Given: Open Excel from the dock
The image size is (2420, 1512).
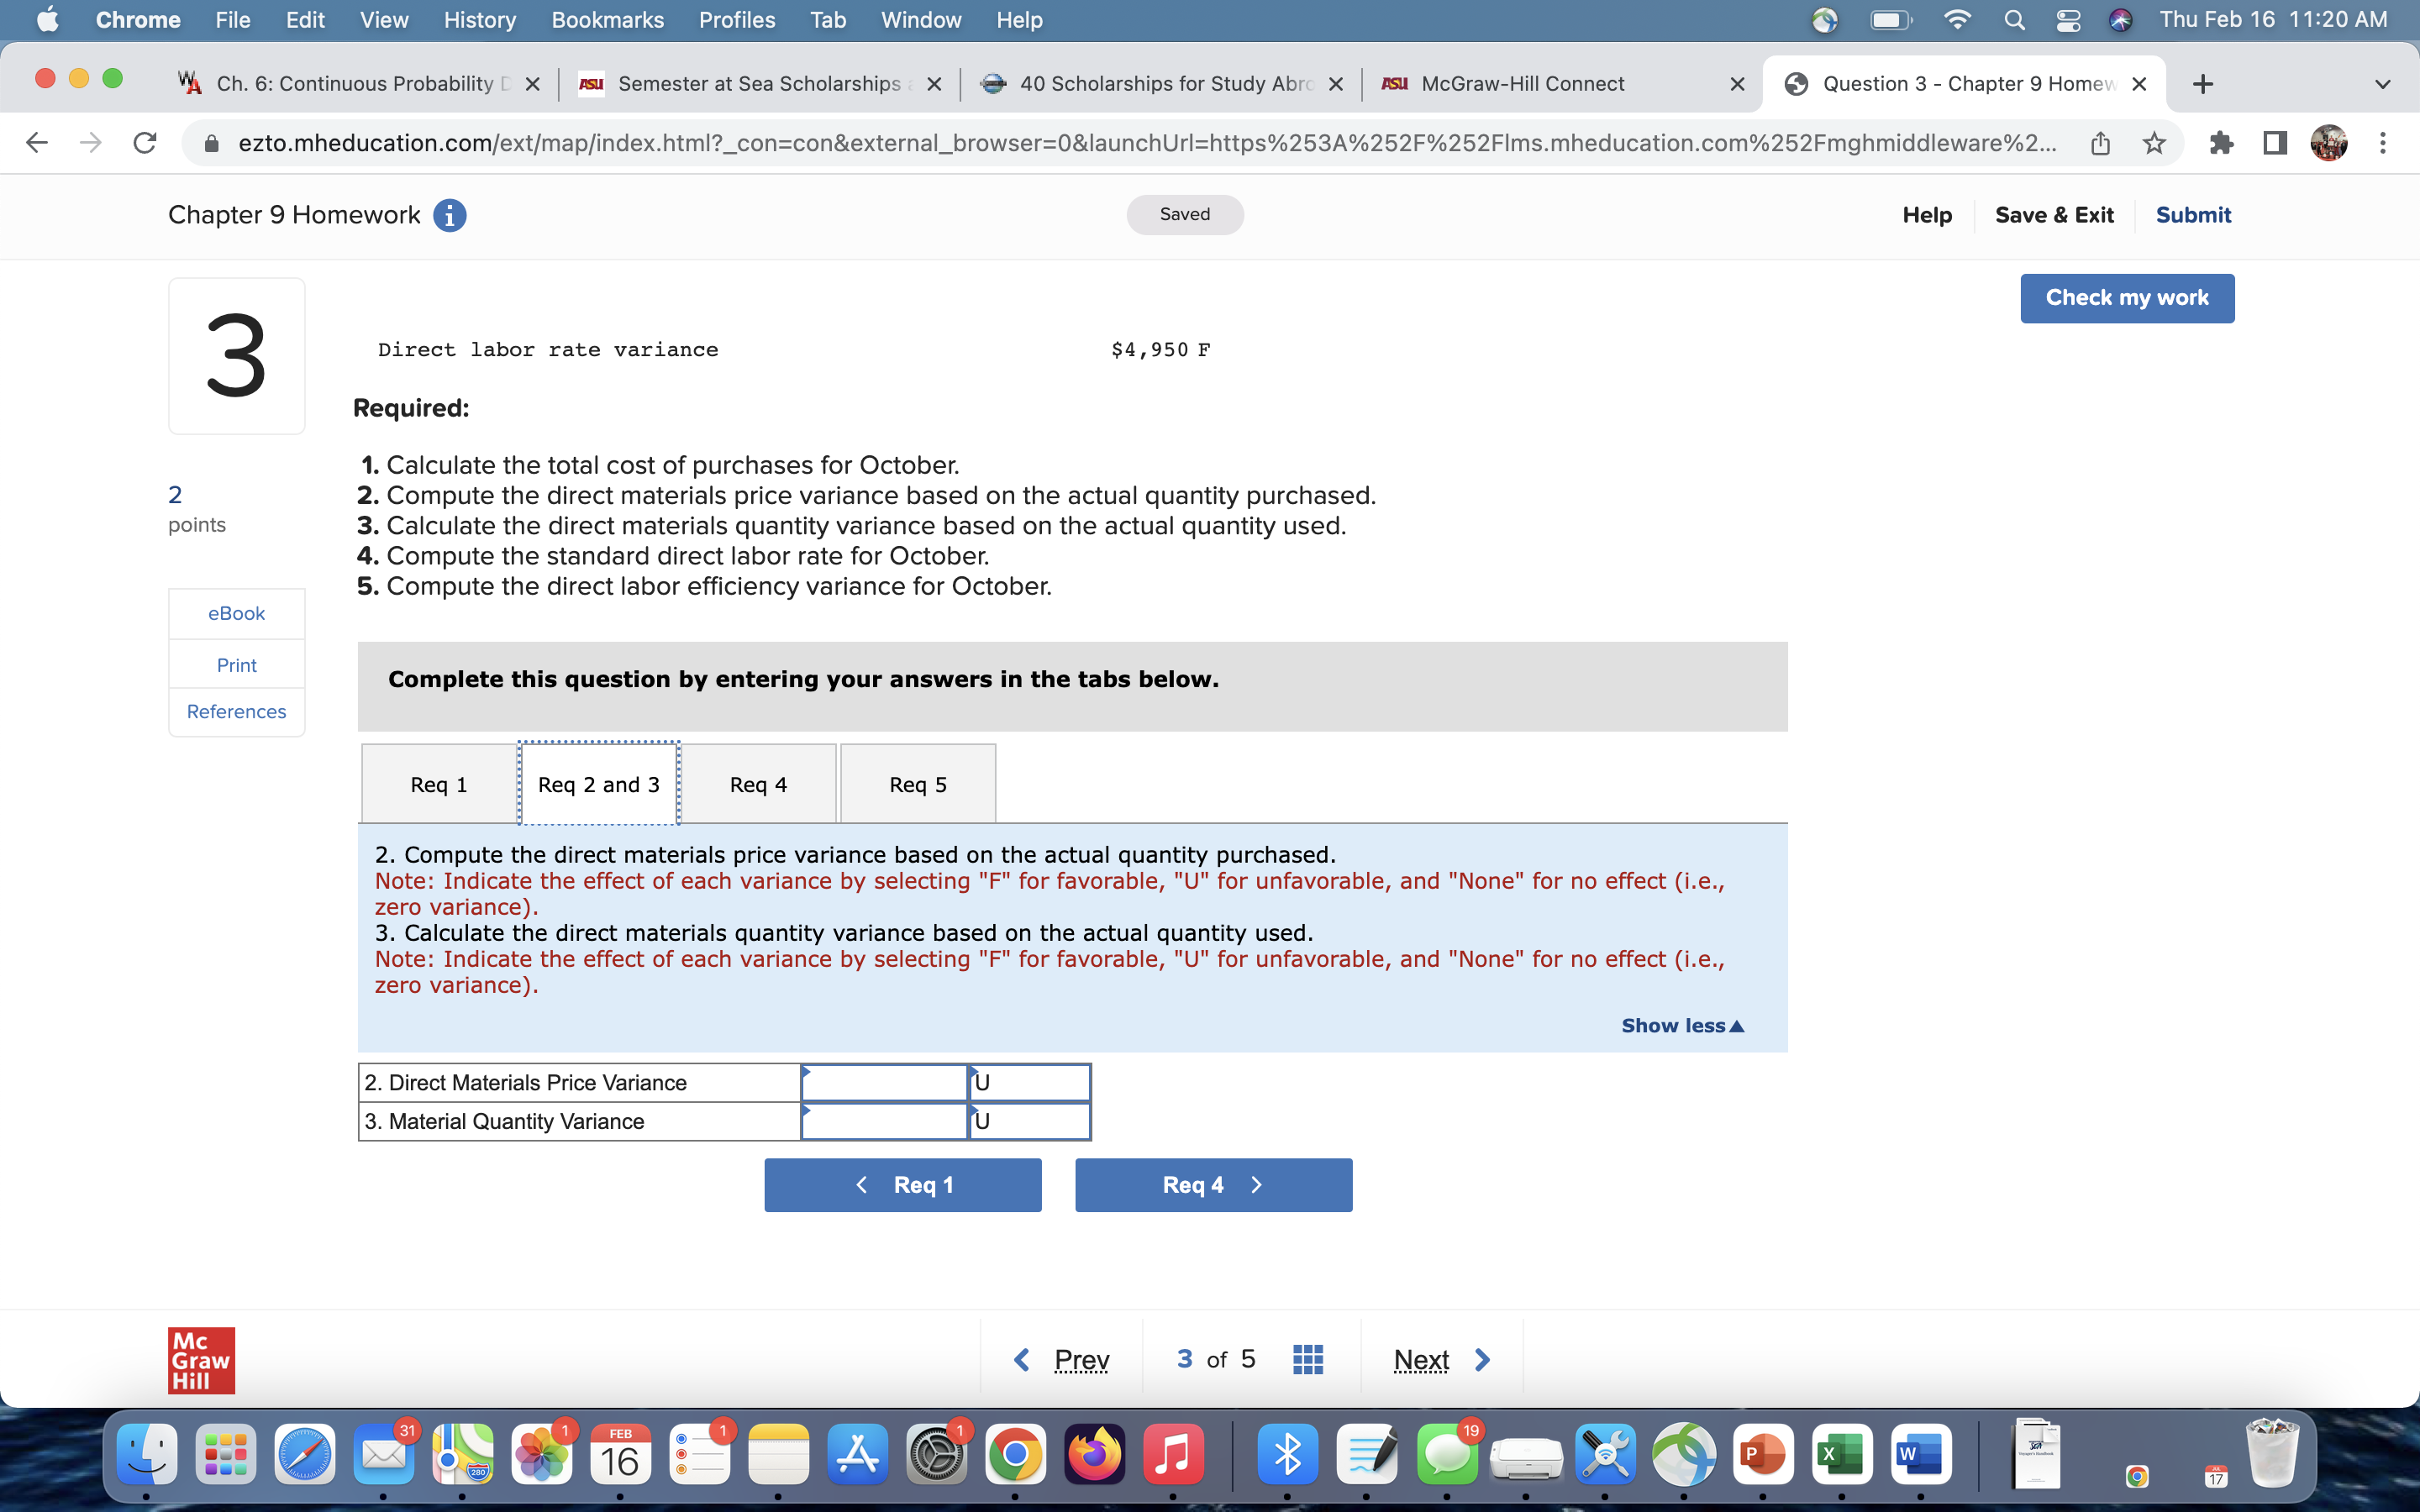Looking at the screenshot, I should pos(1841,1455).
